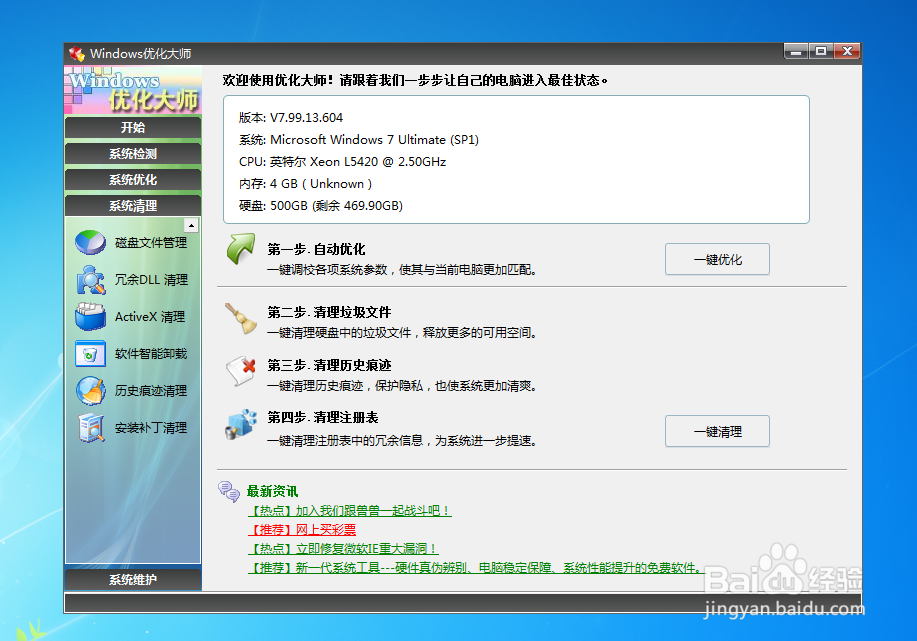
Task: Open the 系统检测 section
Action: (133, 154)
